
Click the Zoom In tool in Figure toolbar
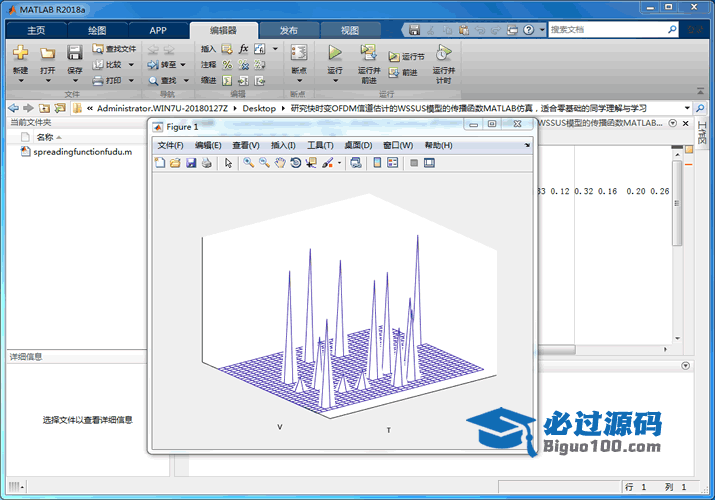point(248,163)
